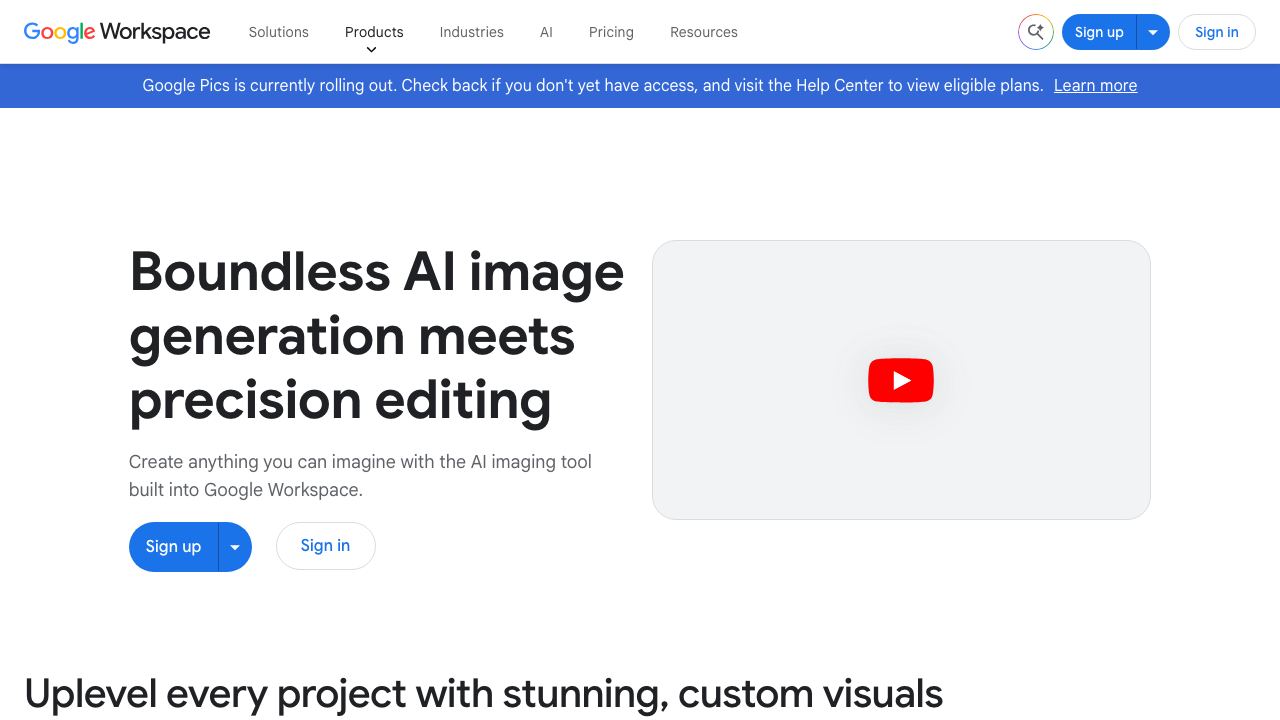Open the Solutions menu
The width and height of the screenshot is (1280, 720).
click(x=279, y=32)
